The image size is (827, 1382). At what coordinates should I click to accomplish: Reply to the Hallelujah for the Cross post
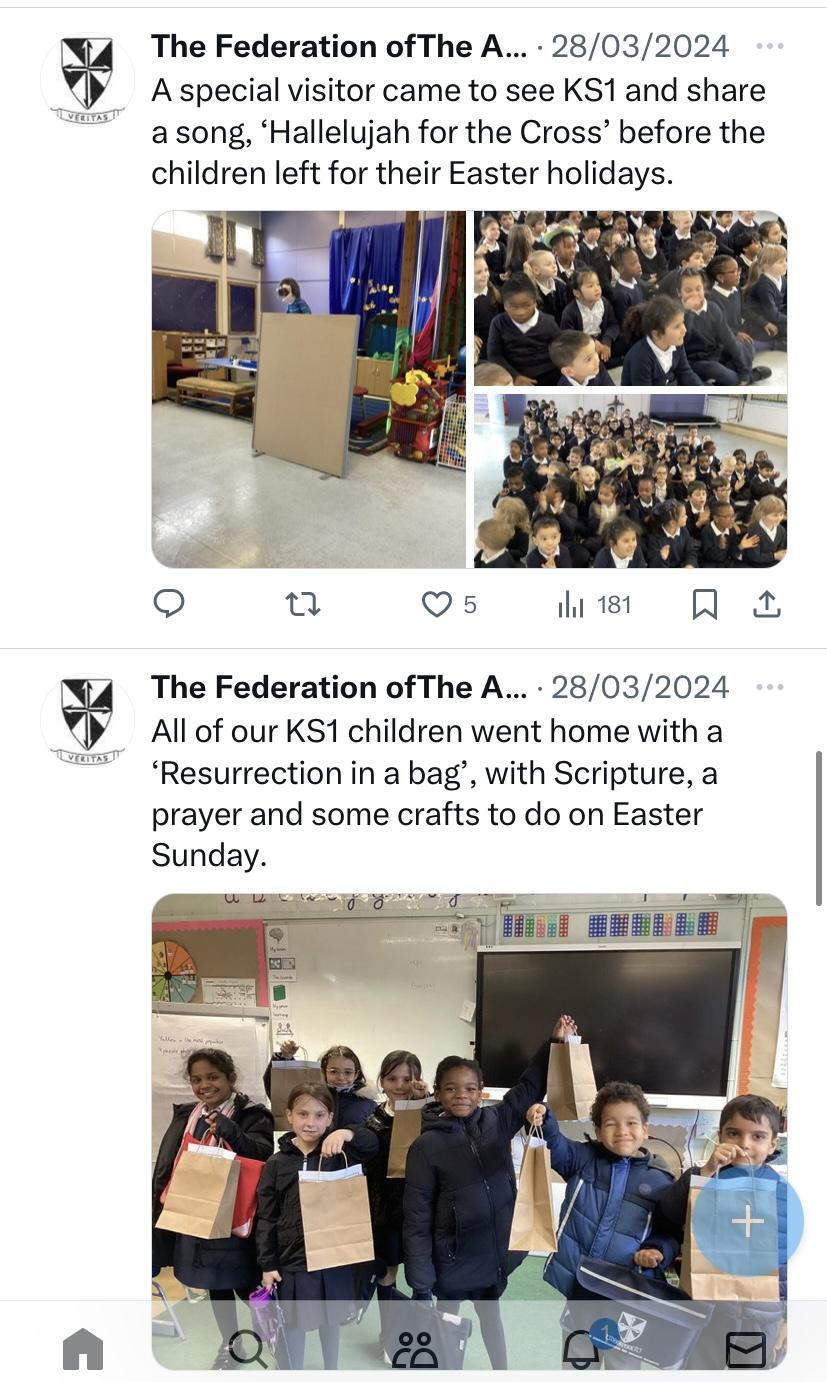pos(169,604)
